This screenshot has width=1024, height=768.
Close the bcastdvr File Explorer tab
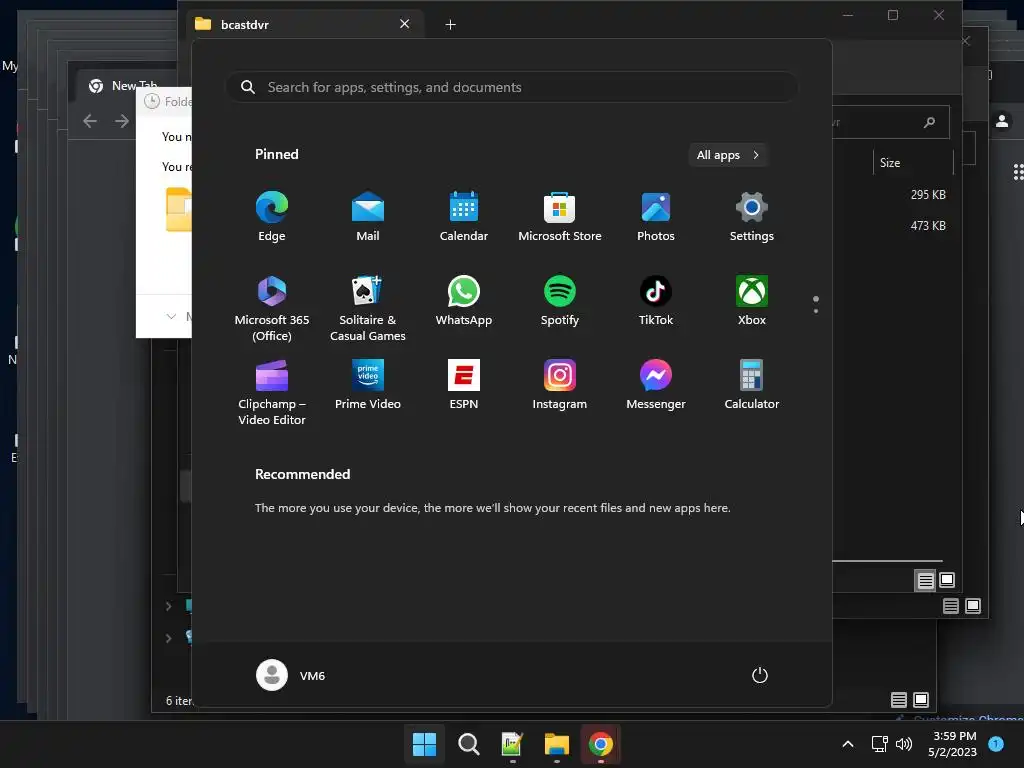tap(404, 24)
